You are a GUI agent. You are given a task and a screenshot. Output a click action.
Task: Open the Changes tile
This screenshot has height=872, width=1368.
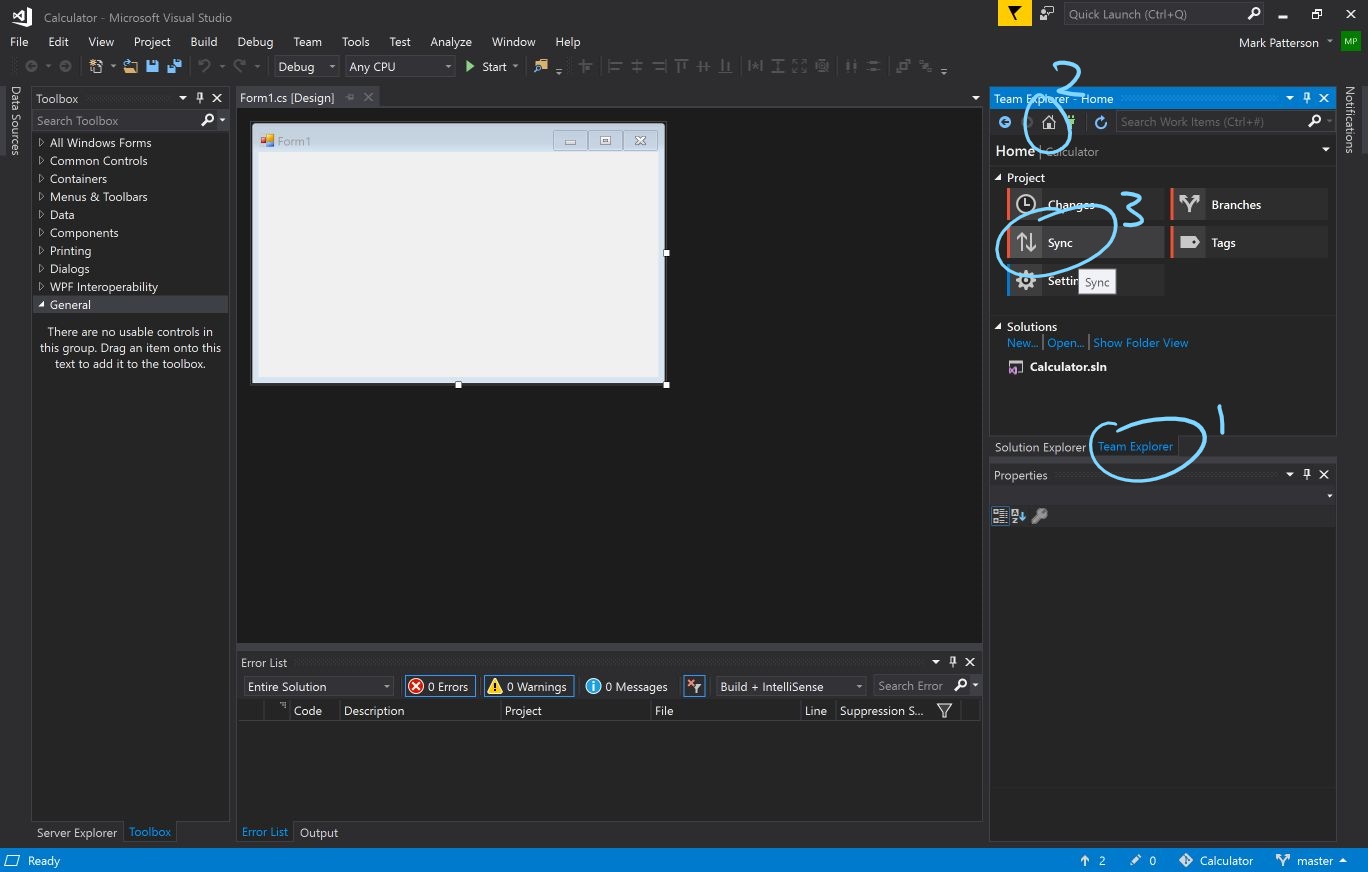(1086, 205)
